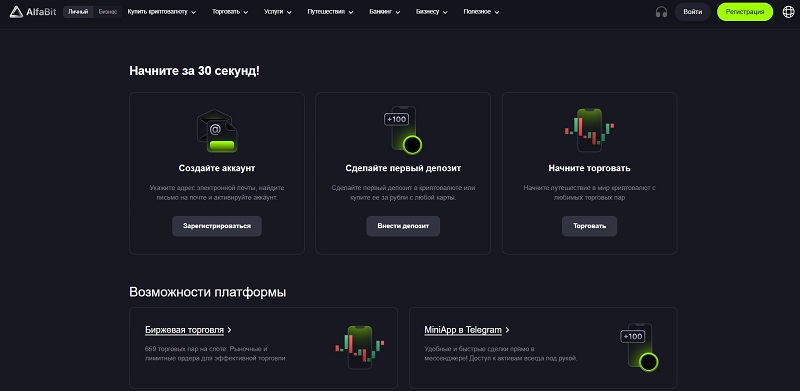
Task: Expand the Услуги dropdown menu
Action: 278,12
